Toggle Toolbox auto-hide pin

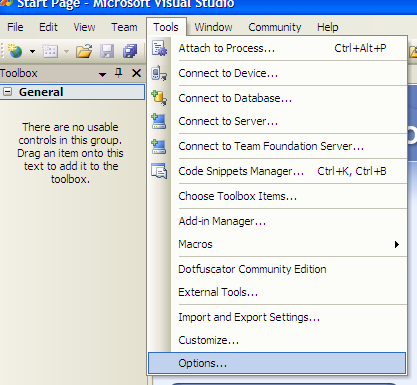pyautogui.click(x=118, y=73)
